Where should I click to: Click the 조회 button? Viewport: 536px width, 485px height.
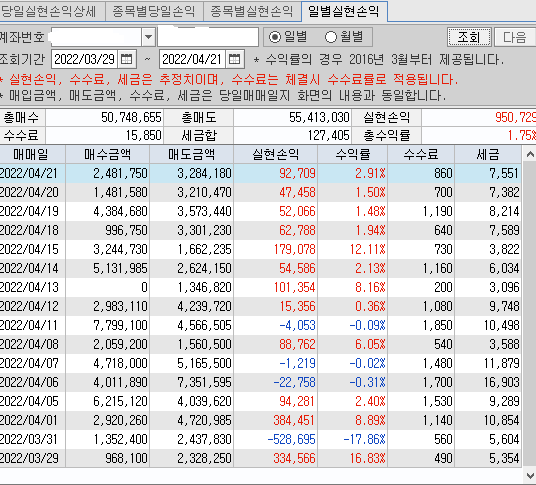(x=469, y=37)
